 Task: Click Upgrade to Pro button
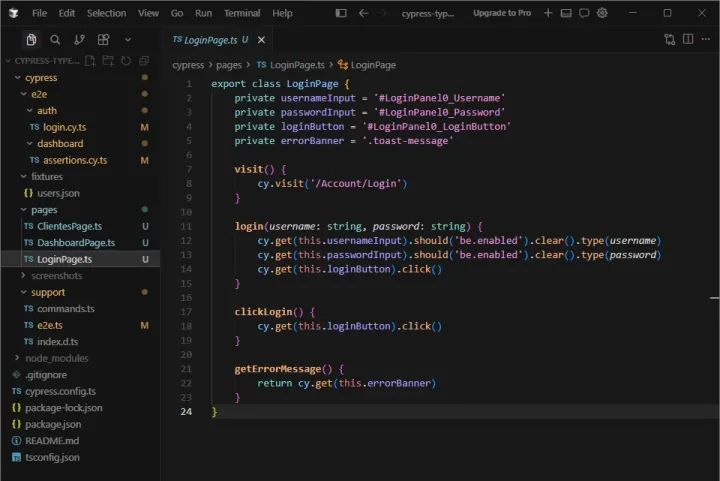[x=502, y=13]
